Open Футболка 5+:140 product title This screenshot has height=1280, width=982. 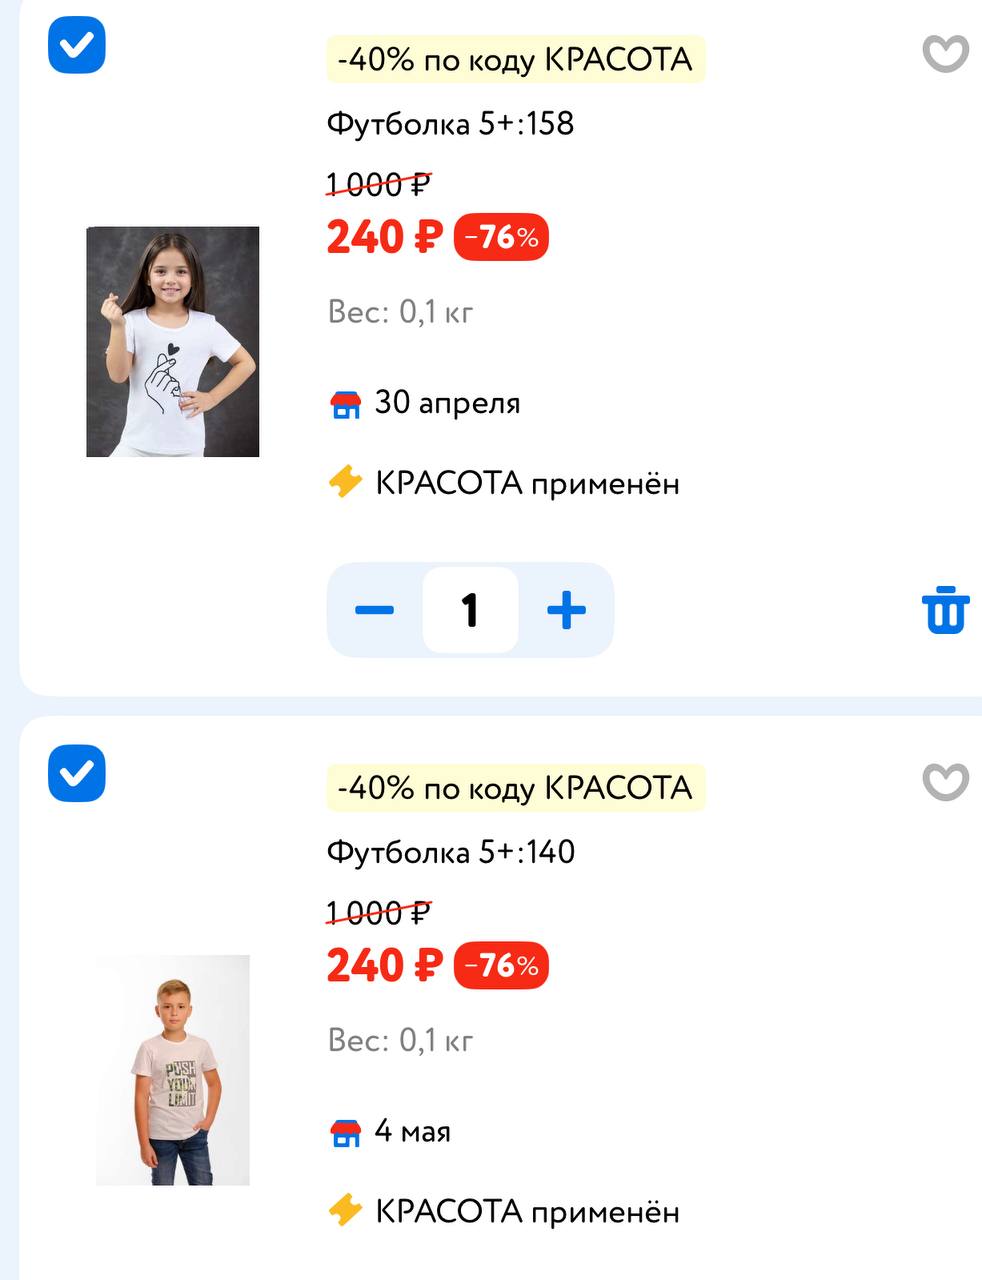coord(450,852)
